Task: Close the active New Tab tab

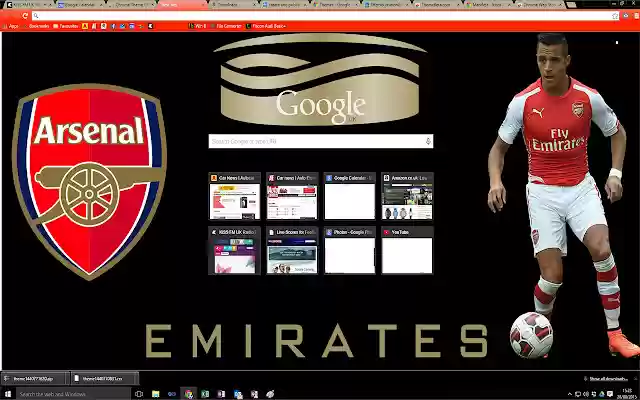Action: click(x=203, y=5)
